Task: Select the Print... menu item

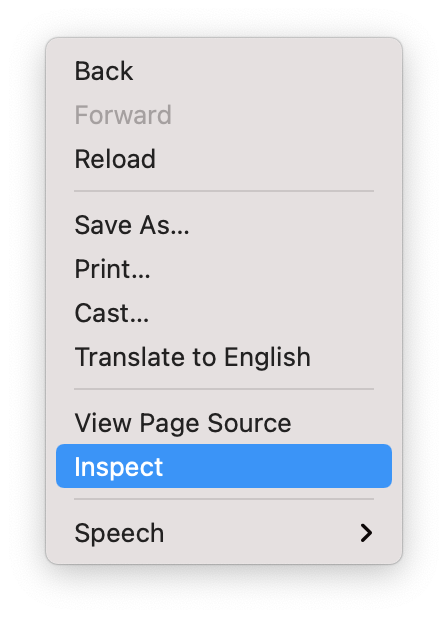Action: tap(224, 269)
